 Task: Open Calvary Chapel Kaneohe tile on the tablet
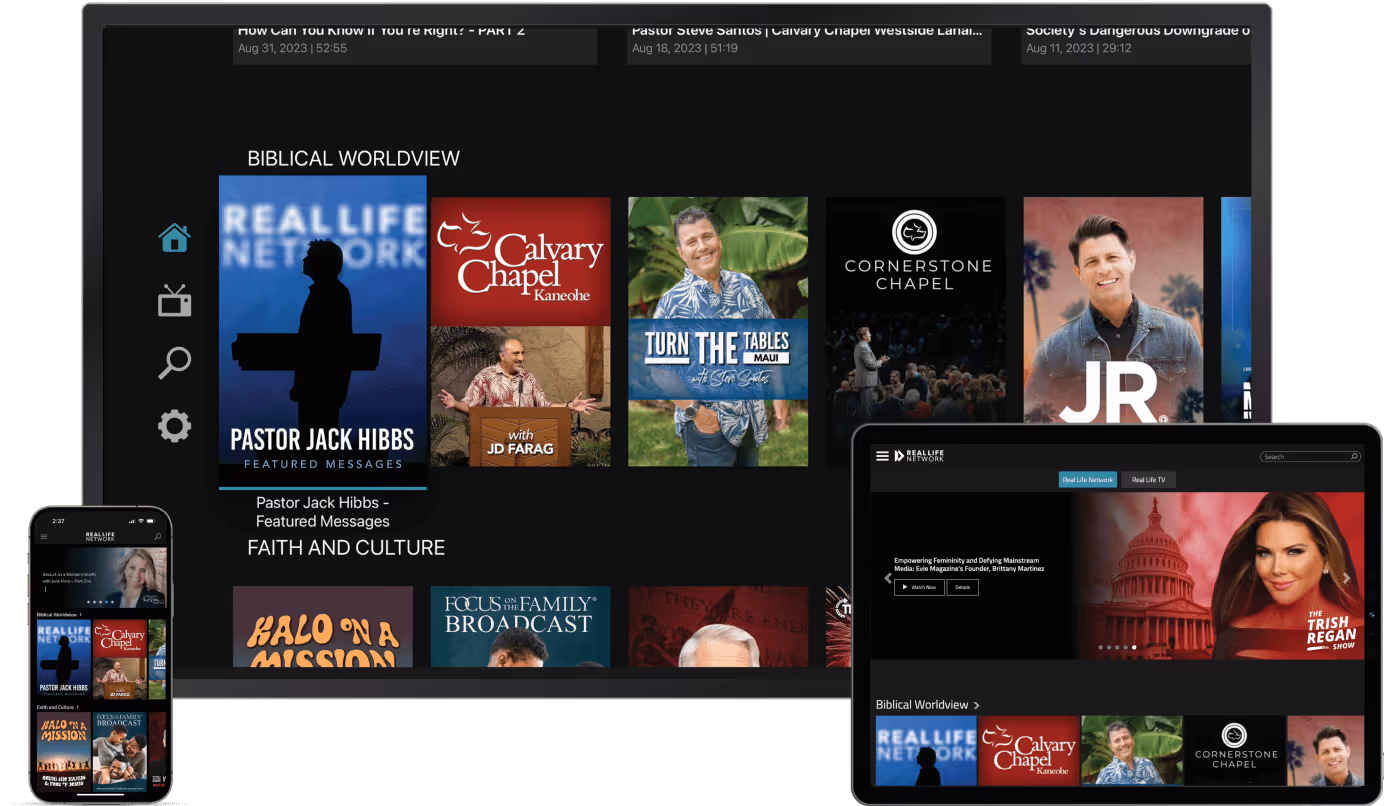coord(1029,750)
